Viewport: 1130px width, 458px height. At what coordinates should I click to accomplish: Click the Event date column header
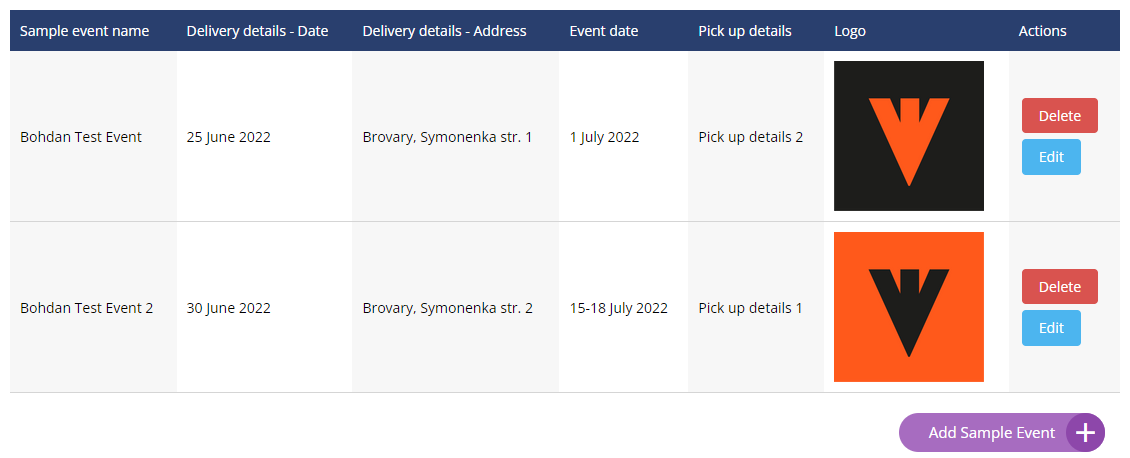[604, 31]
